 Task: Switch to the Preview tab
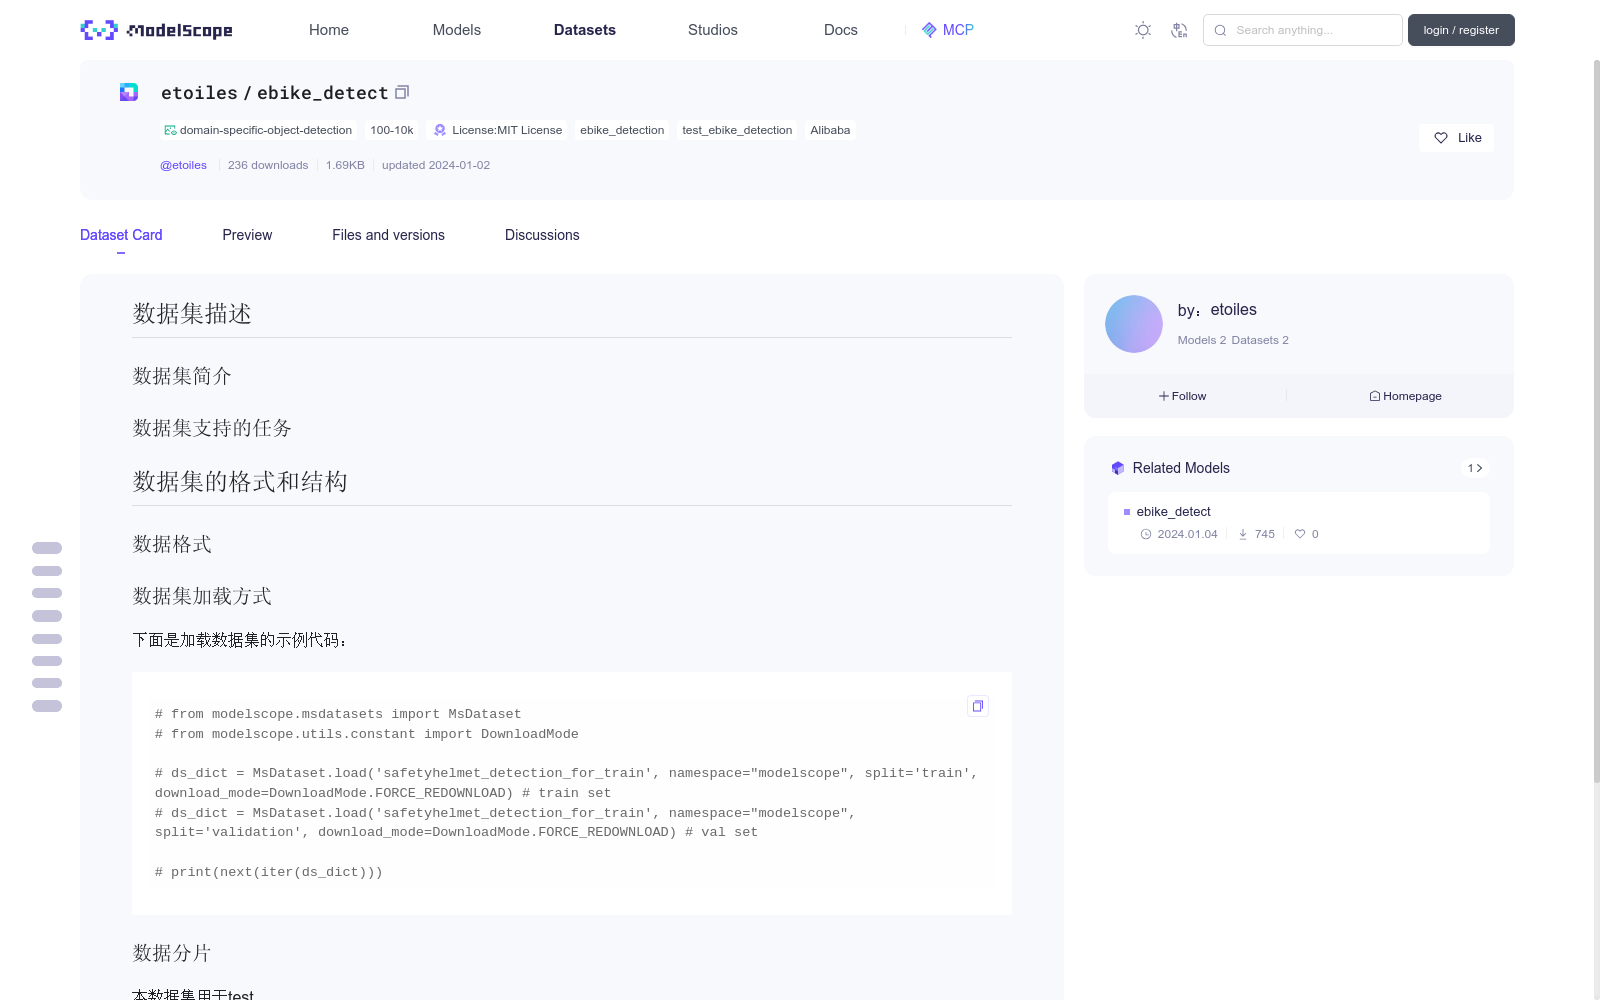(x=247, y=235)
